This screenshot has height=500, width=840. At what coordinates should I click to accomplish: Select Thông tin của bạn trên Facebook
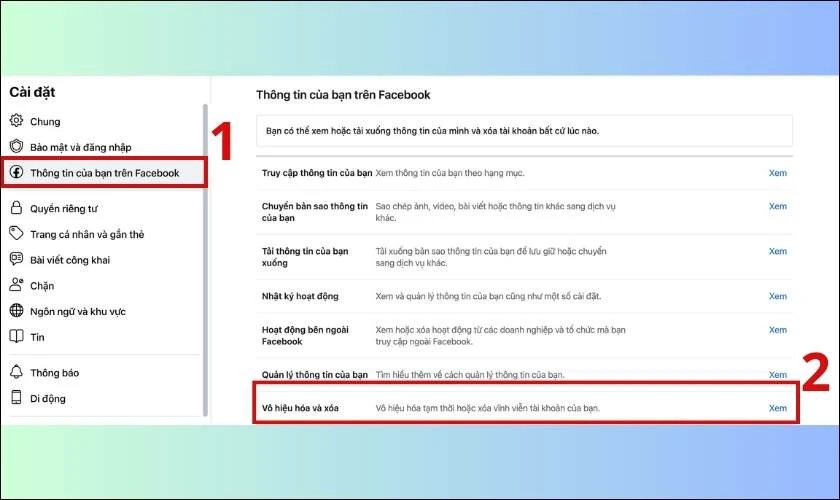click(104, 173)
